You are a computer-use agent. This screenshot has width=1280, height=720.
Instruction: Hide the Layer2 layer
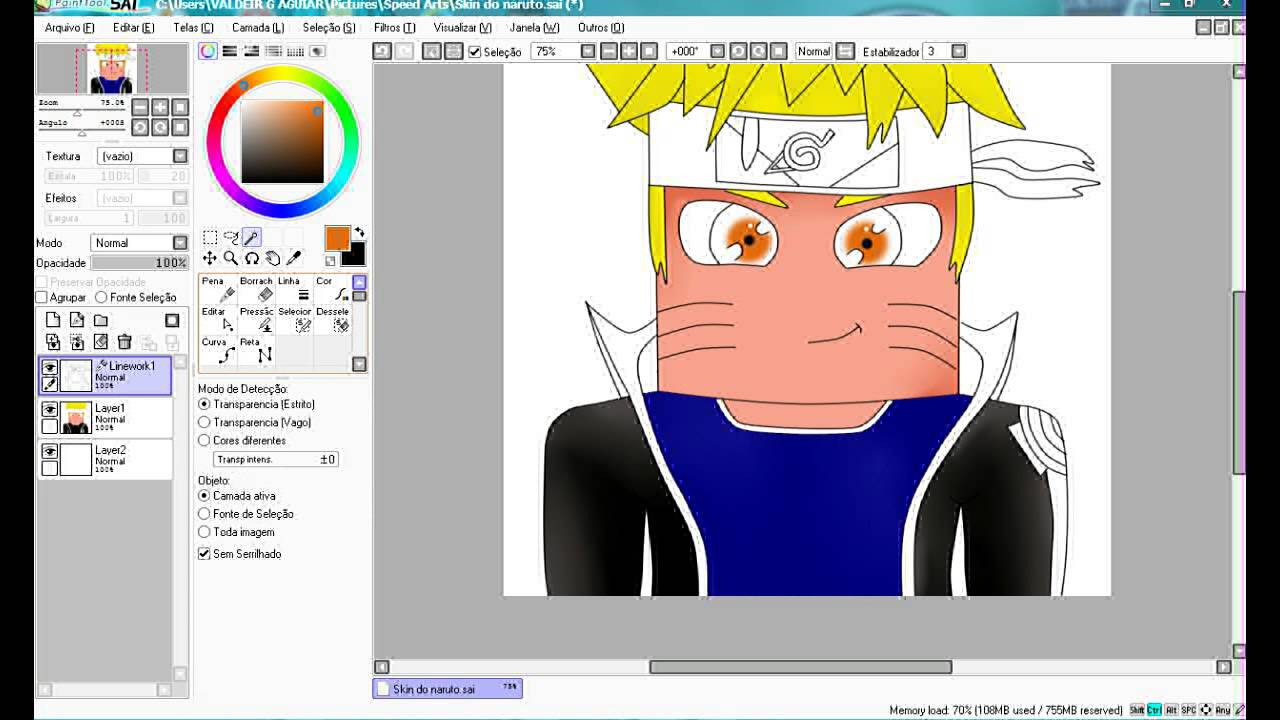click(49, 452)
